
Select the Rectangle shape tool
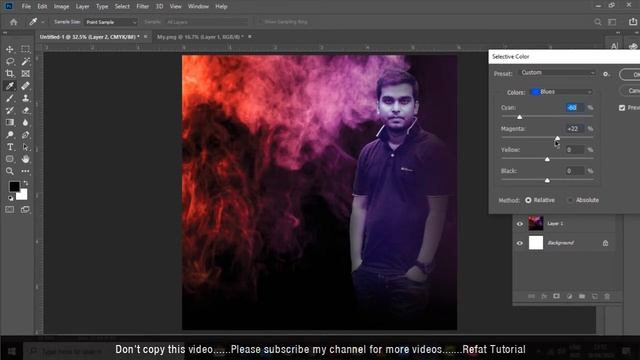[10, 159]
